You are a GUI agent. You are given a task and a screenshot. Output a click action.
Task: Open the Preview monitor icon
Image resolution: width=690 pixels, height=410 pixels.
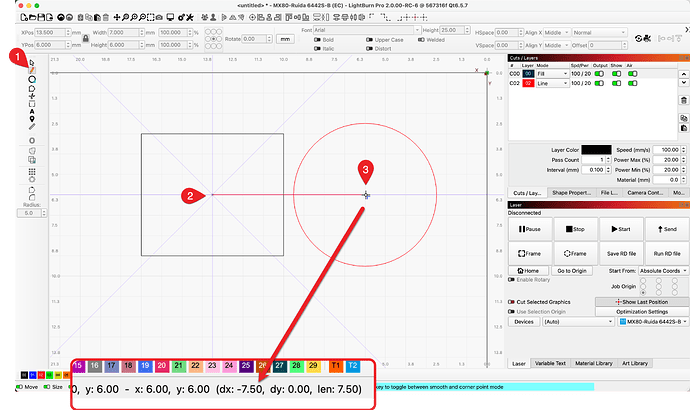(x=170, y=18)
